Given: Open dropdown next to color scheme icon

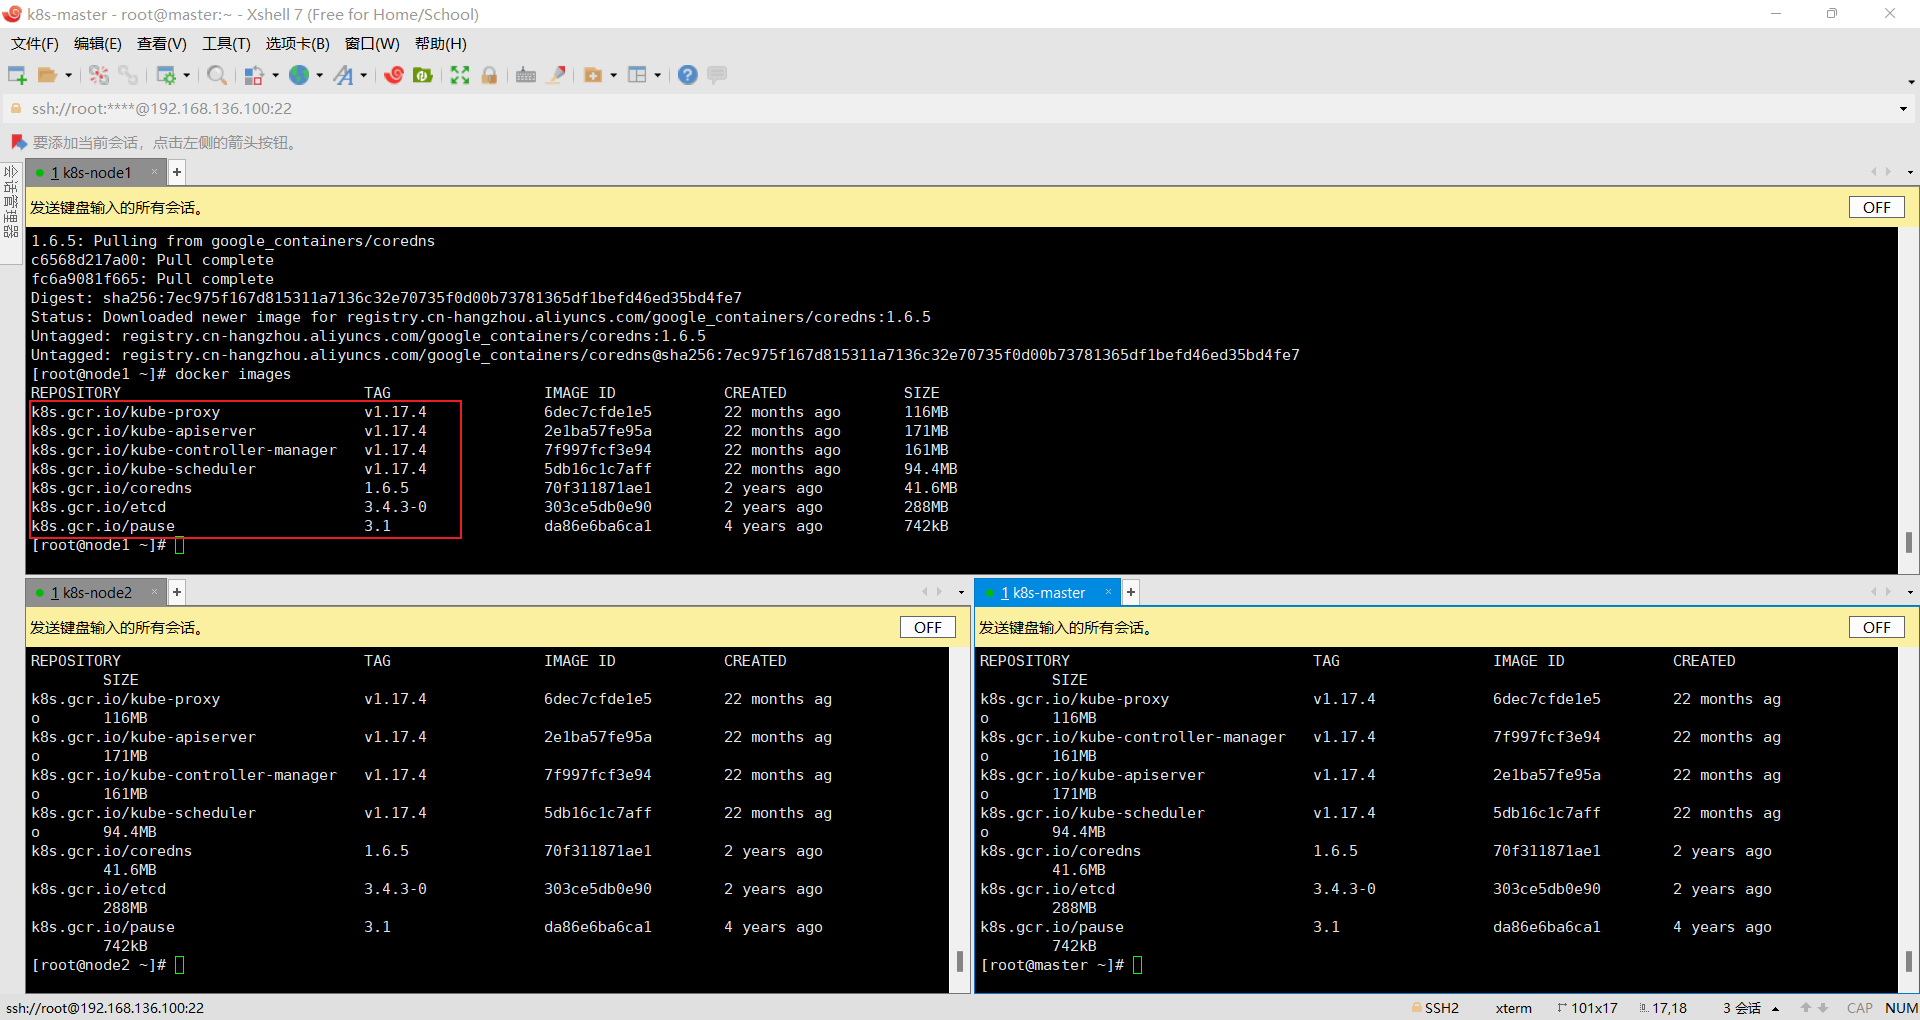Looking at the screenshot, I should click(275, 75).
